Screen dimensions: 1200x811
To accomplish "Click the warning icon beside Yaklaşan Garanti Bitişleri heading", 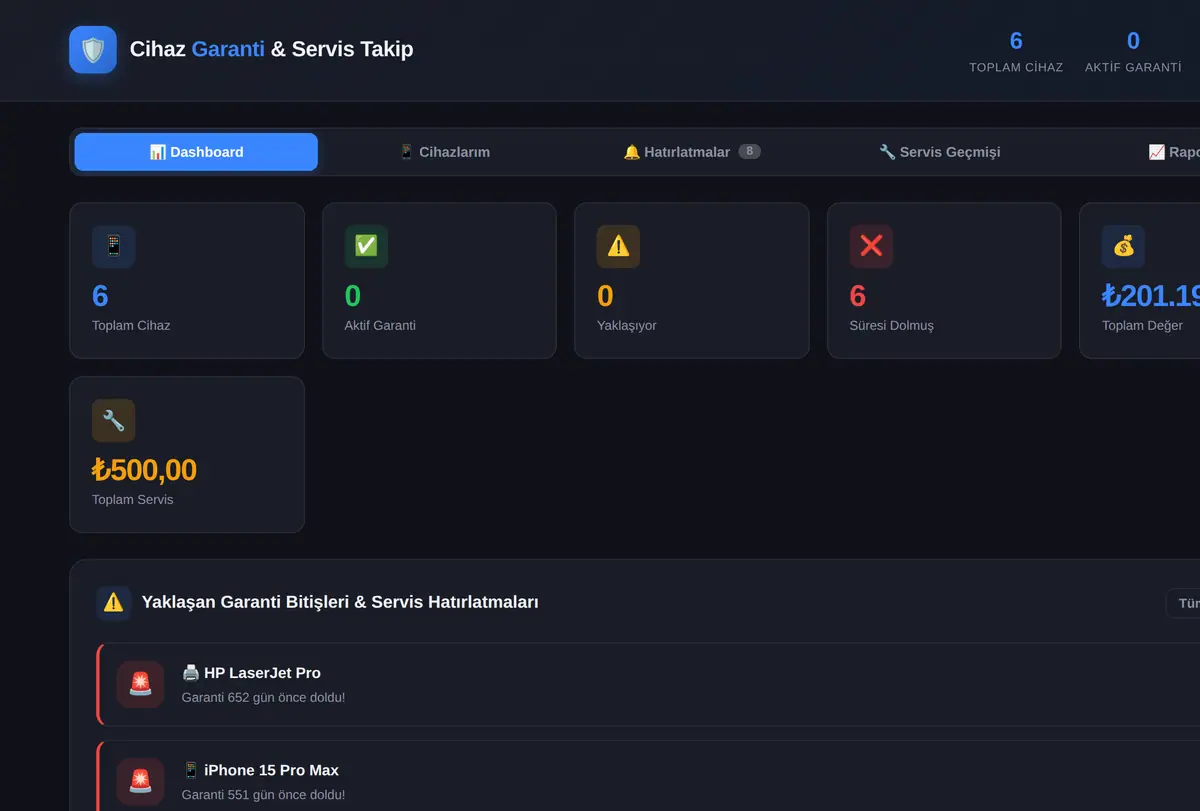I will pos(114,603).
